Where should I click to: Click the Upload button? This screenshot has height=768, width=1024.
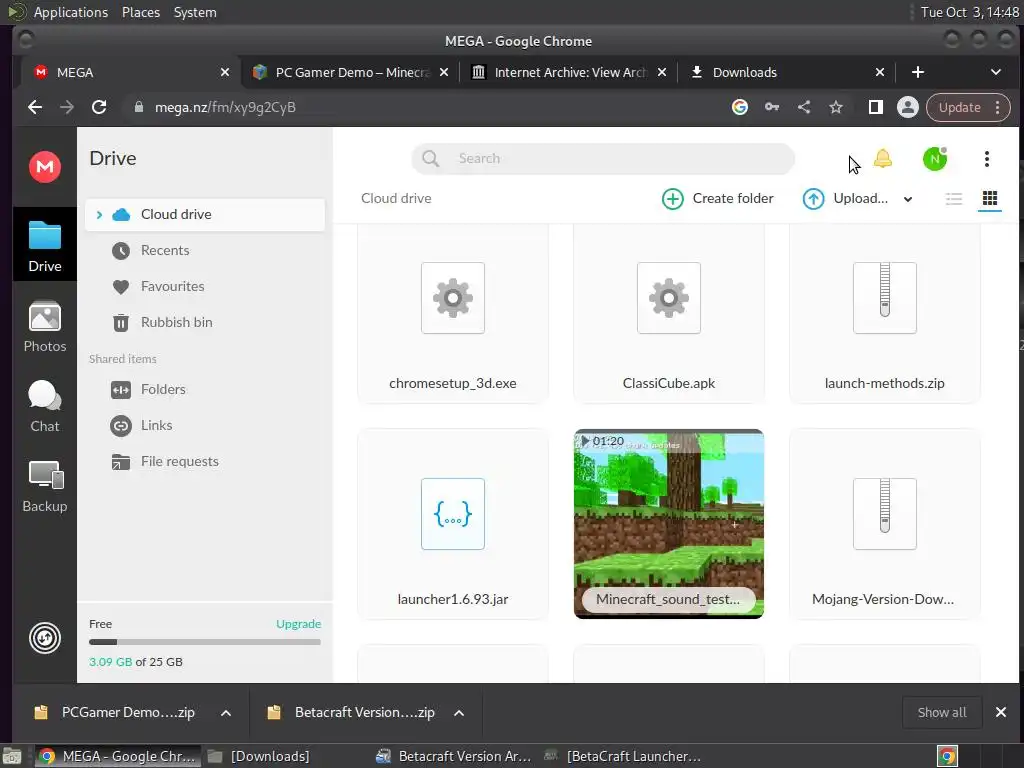click(x=845, y=199)
